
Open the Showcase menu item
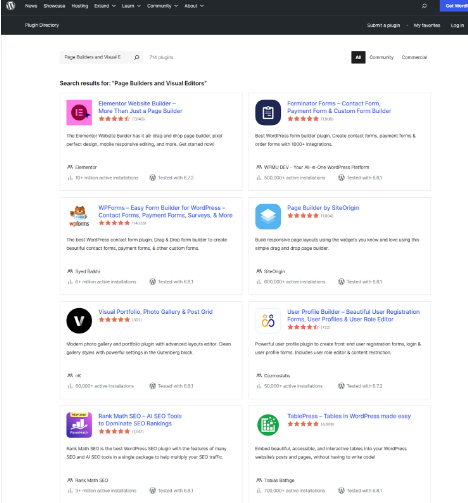tap(54, 6)
